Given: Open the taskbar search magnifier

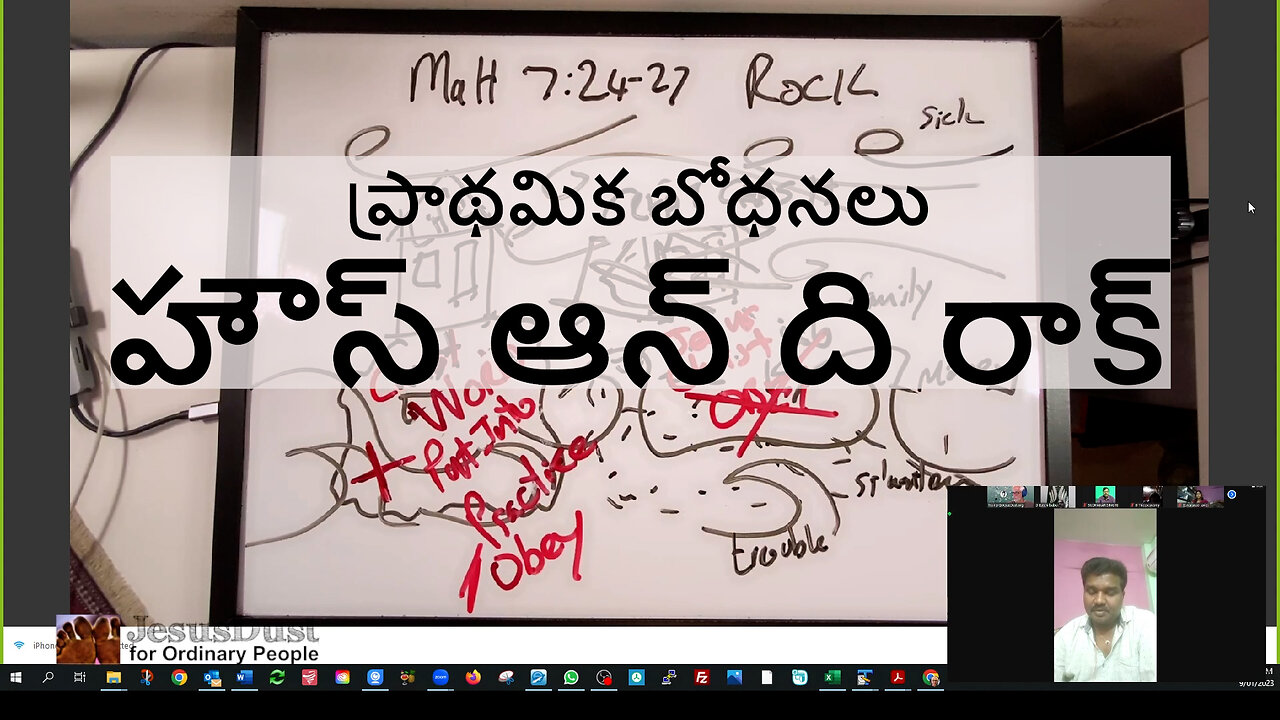Looking at the screenshot, I should tap(48, 677).
